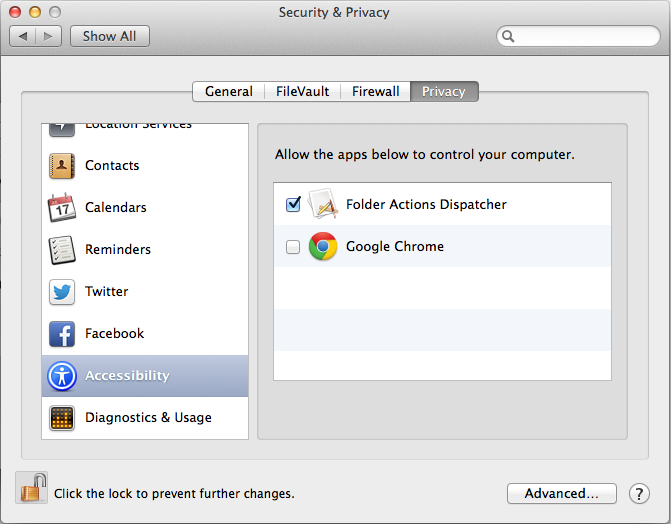671x524 pixels.
Task: Click the Reminders checklist icon
Action: (x=62, y=250)
